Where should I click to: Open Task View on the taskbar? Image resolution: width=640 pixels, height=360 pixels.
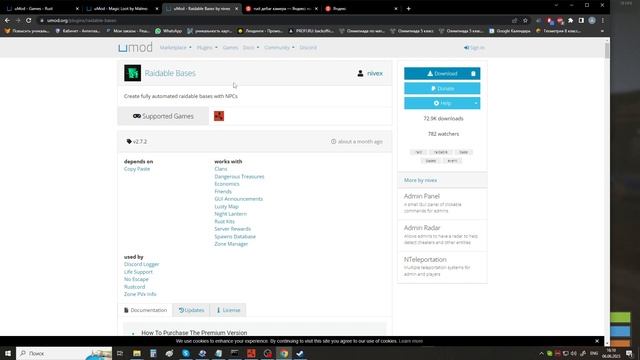pyautogui.click(x=120, y=353)
